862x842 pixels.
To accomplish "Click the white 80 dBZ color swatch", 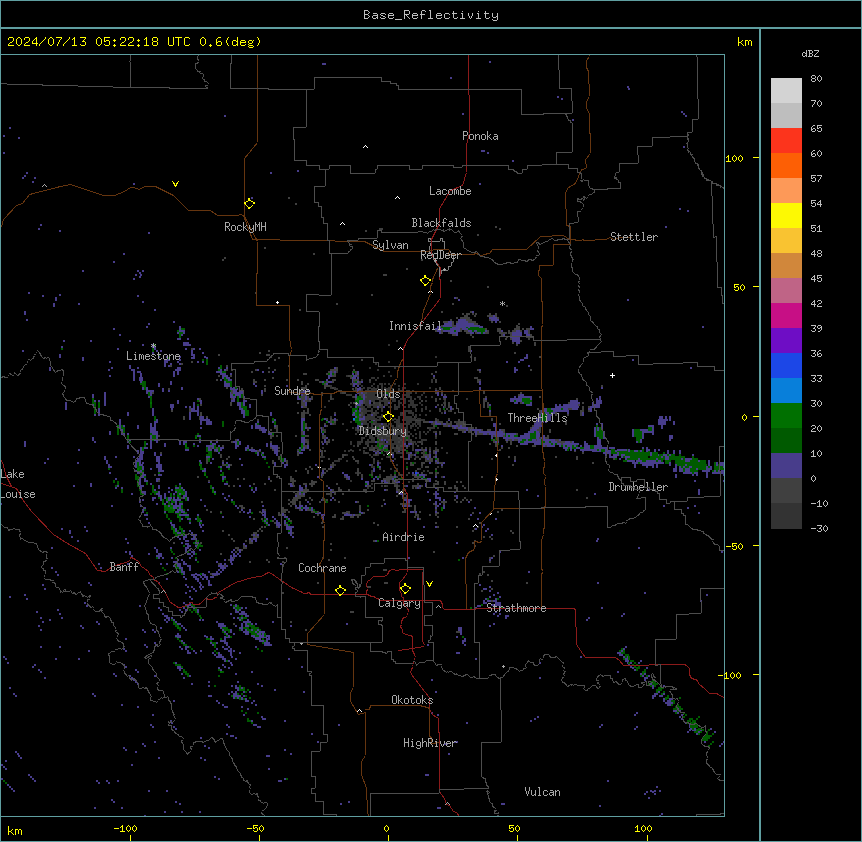I will tap(786, 91).
